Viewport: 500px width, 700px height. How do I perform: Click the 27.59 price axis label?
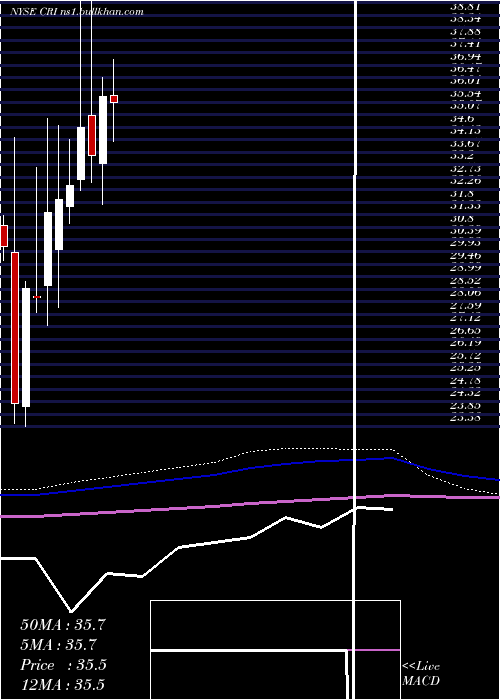[465, 306]
